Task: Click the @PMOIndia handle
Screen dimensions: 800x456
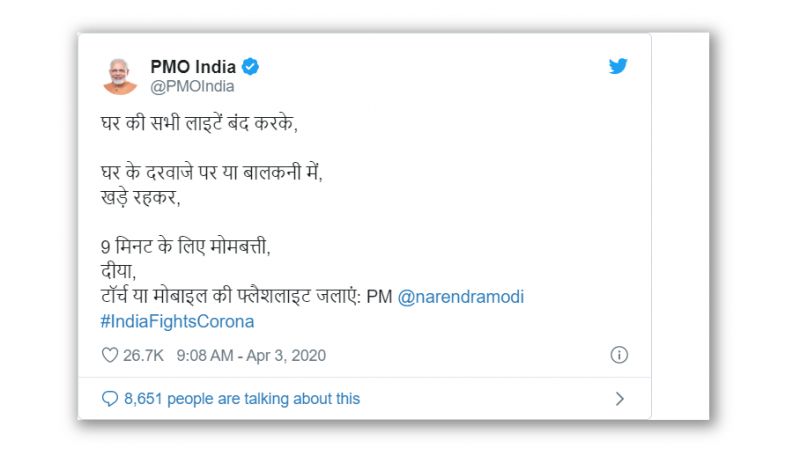Action: click(192, 86)
